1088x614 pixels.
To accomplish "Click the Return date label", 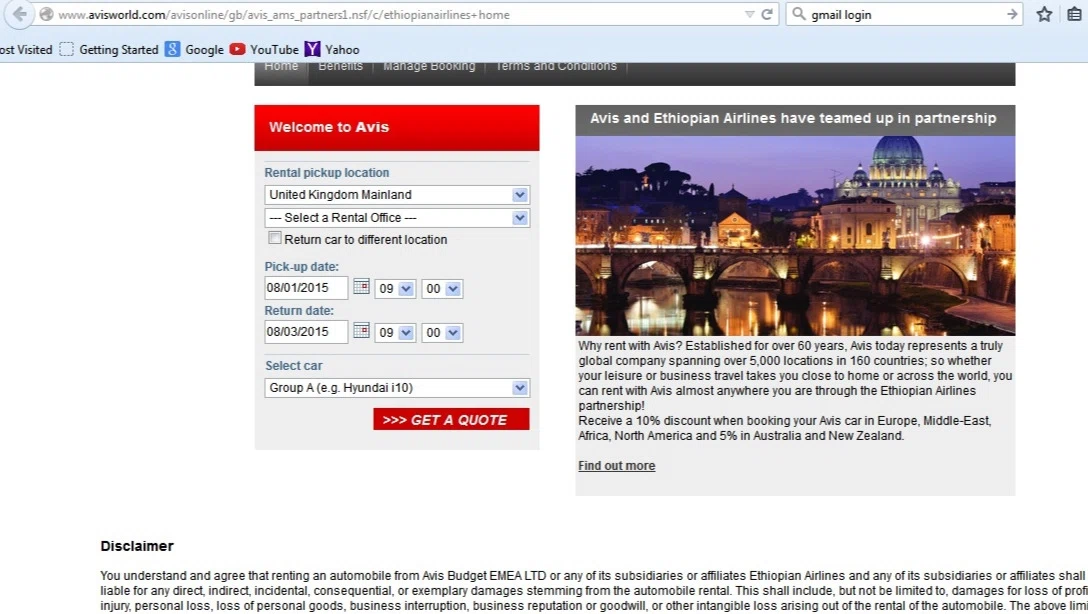I will [299, 311].
